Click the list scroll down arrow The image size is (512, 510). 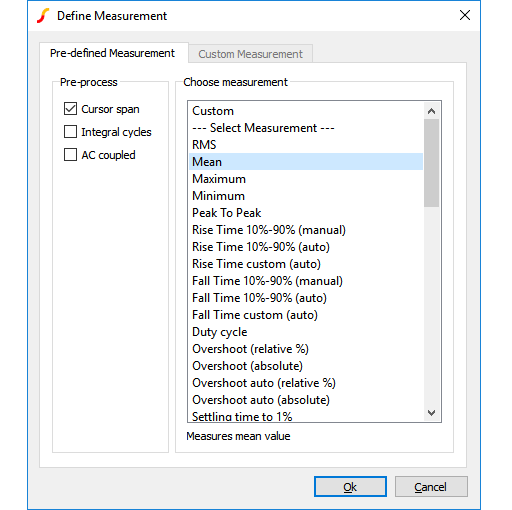tap(431, 413)
